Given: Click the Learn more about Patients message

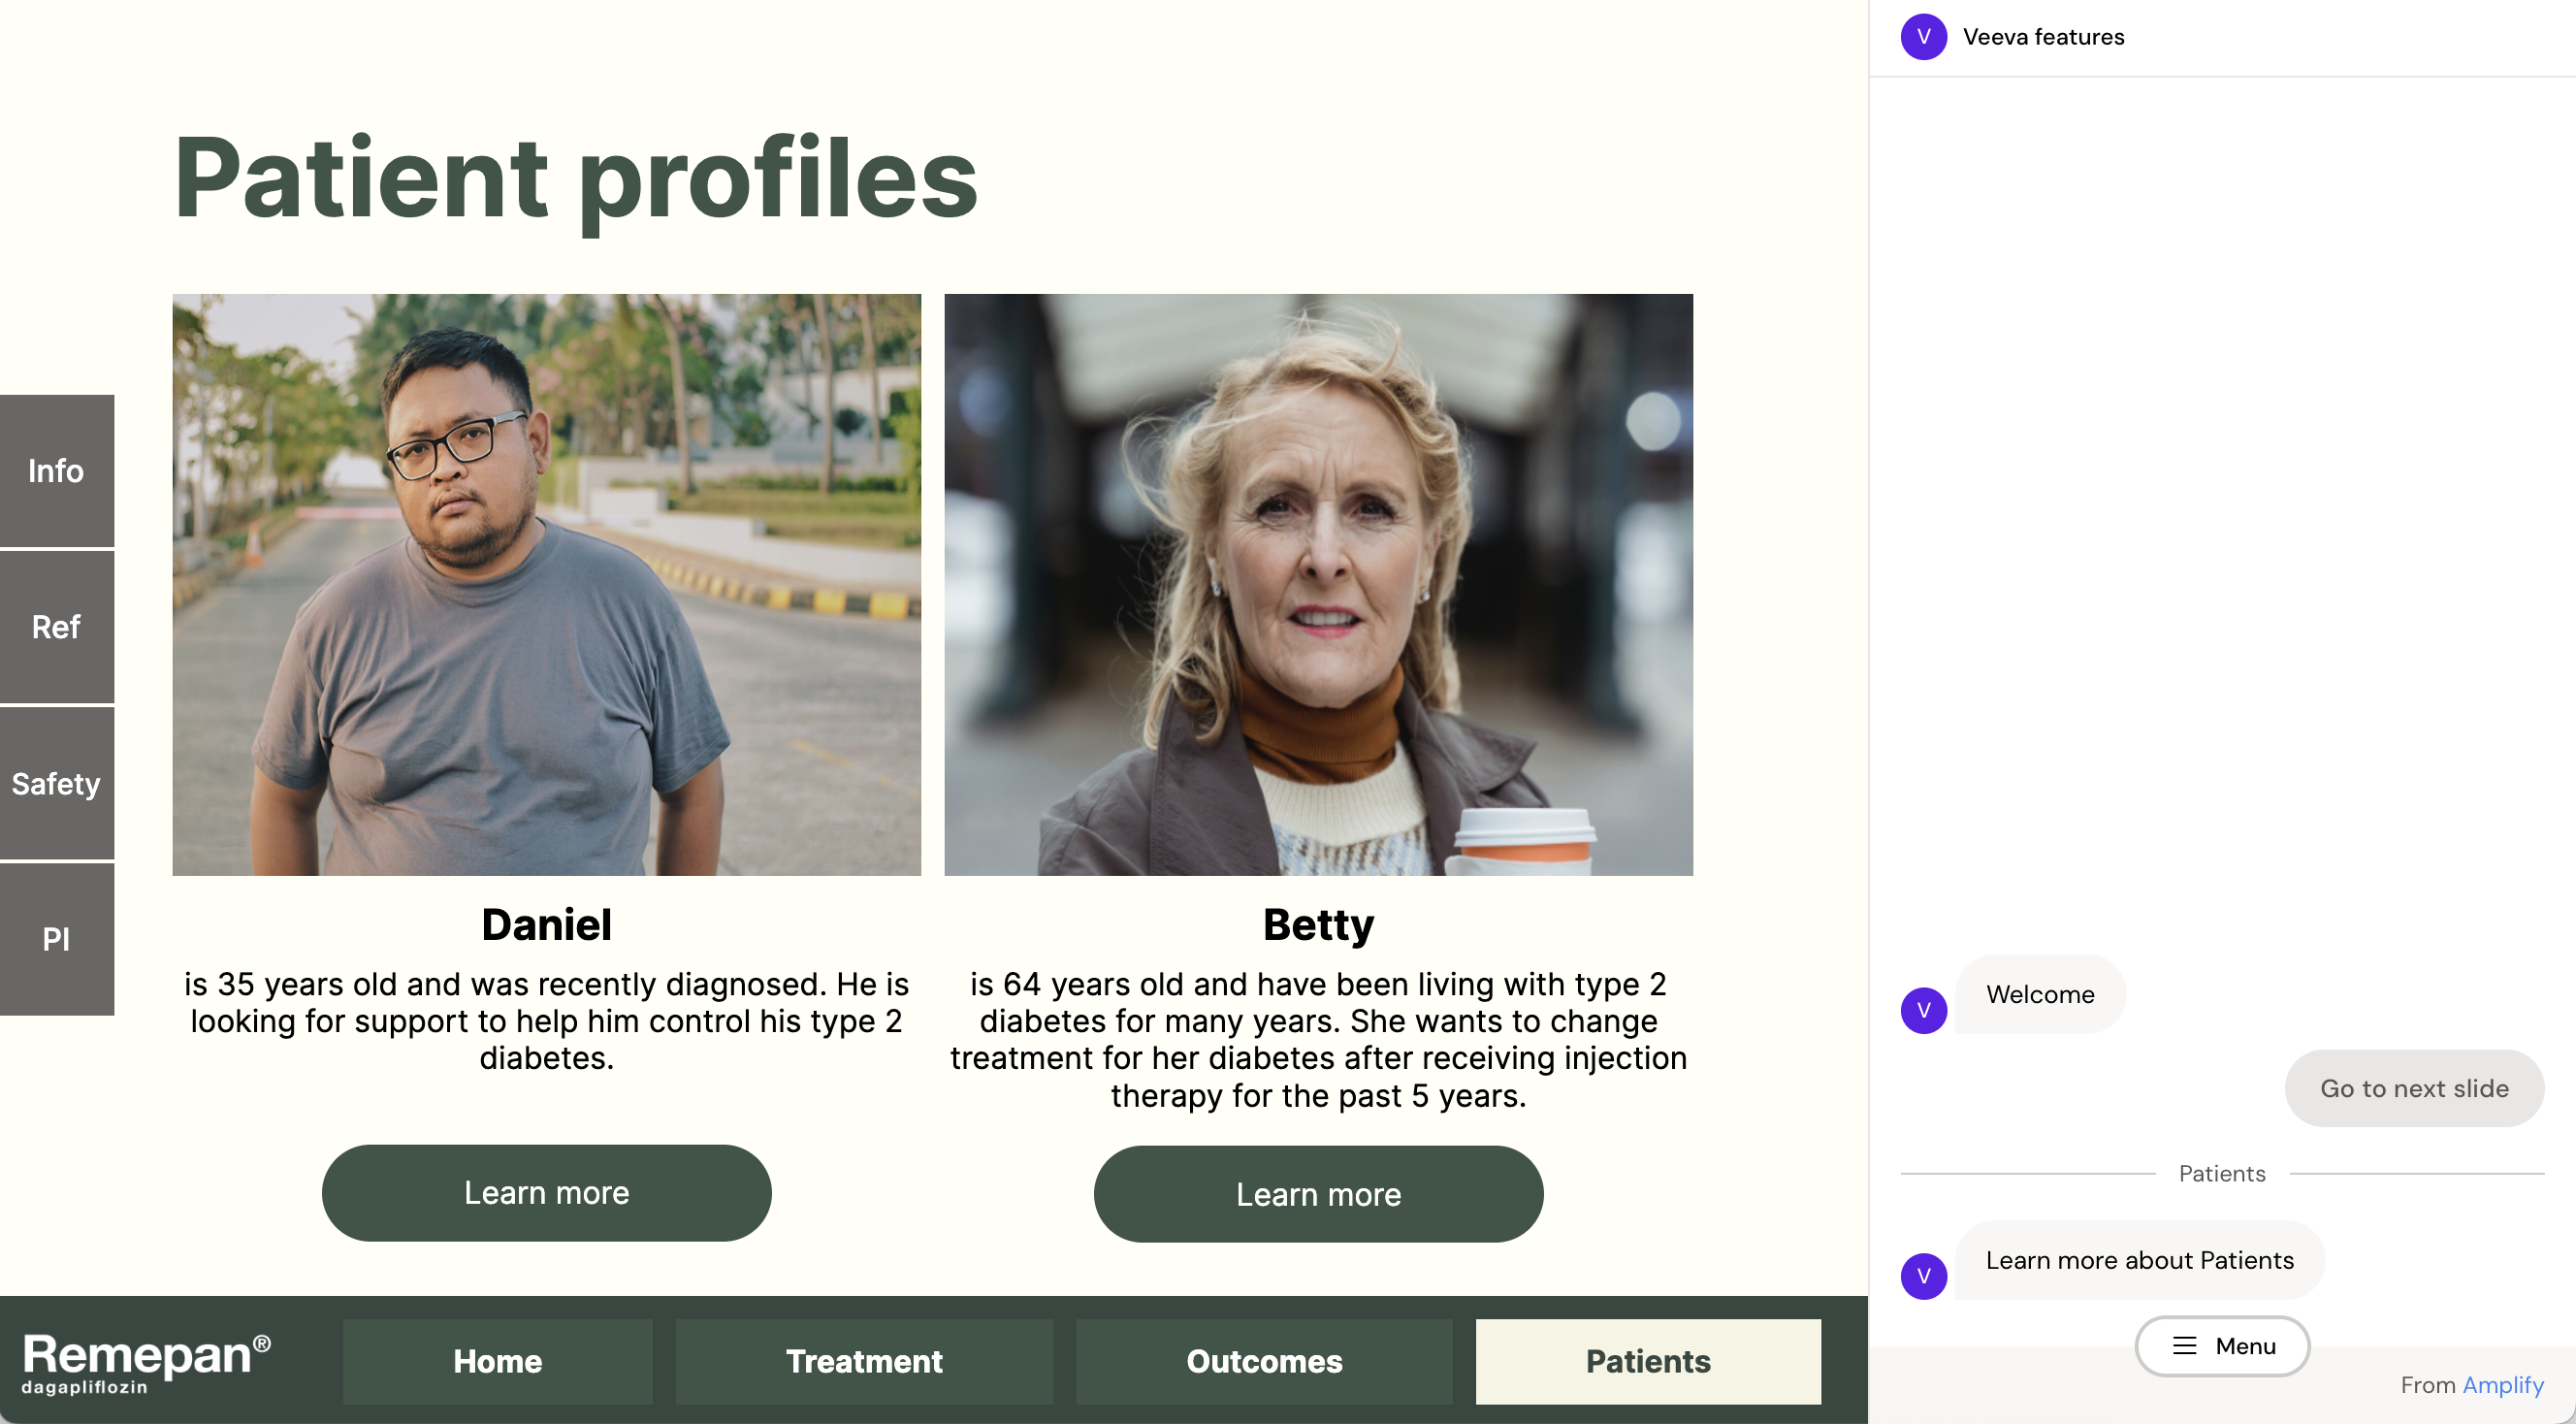Looking at the screenshot, I should pyautogui.click(x=2139, y=1260).
